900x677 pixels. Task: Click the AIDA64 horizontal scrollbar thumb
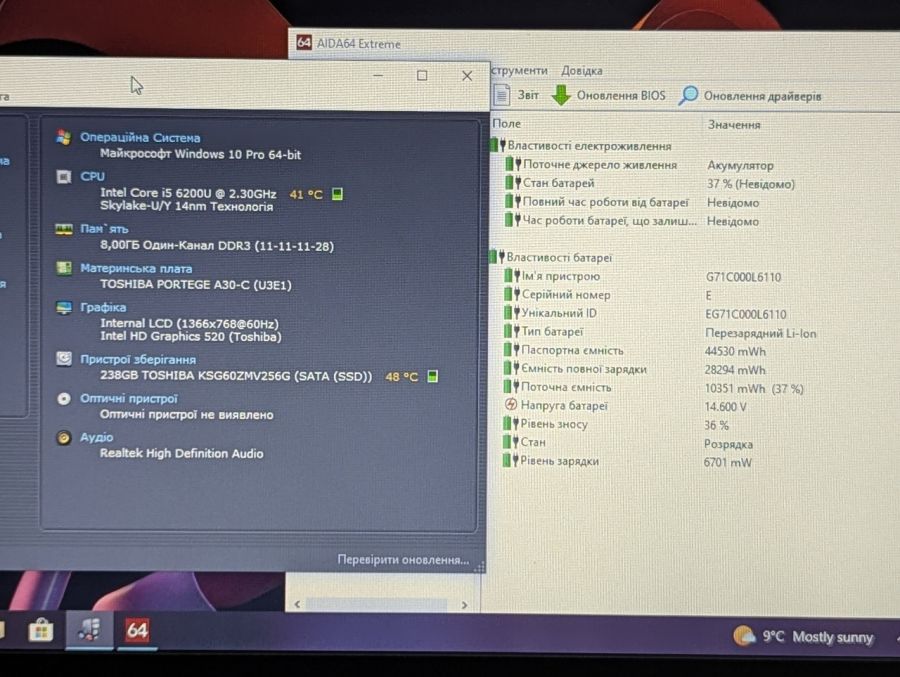point(377,604)
